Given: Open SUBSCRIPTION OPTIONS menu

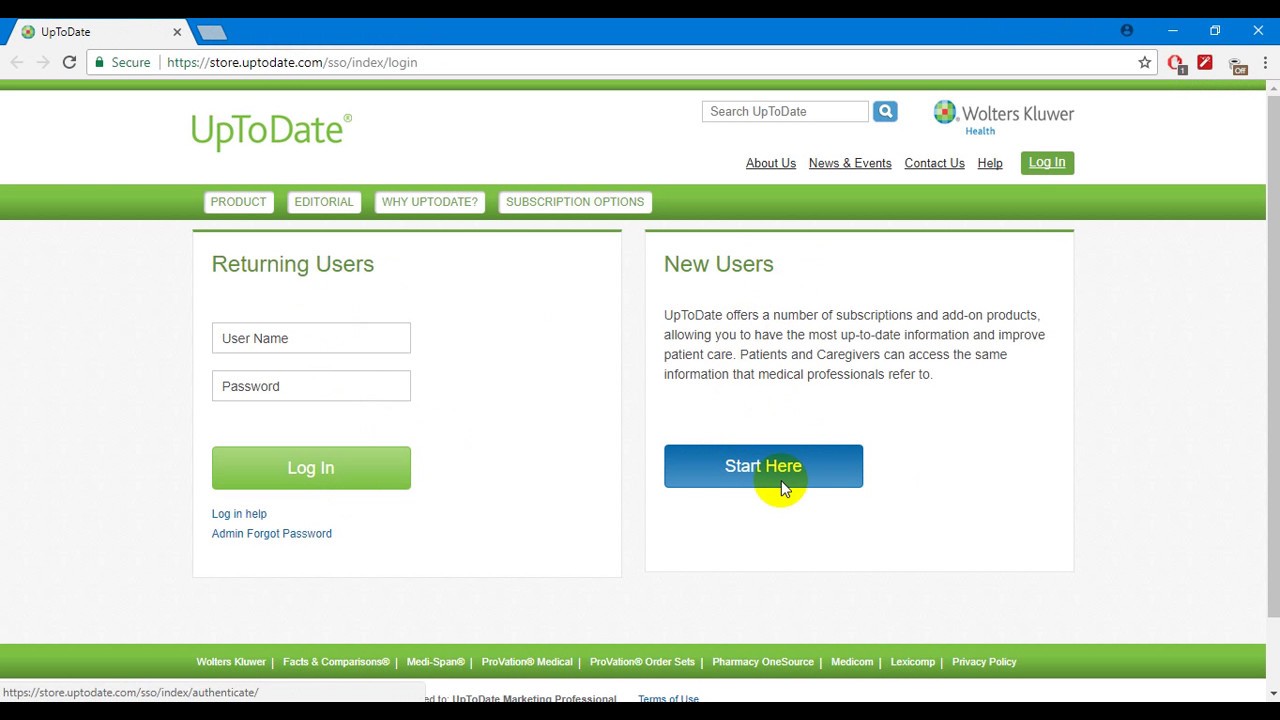Looking at the screenshot, I should [x=575, y=202].
